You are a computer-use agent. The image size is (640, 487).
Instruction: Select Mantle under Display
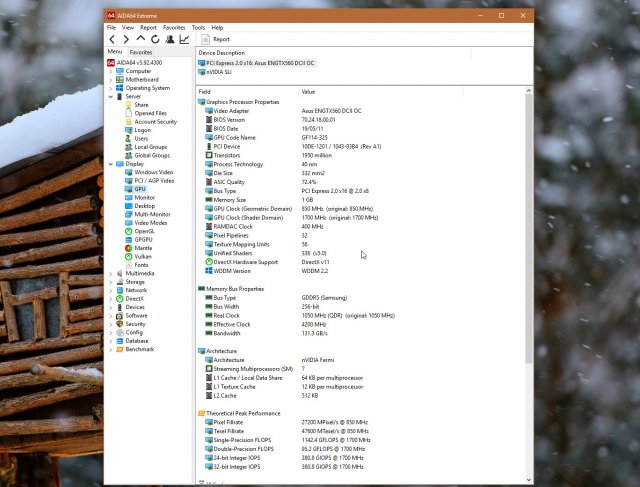point(144,248)
